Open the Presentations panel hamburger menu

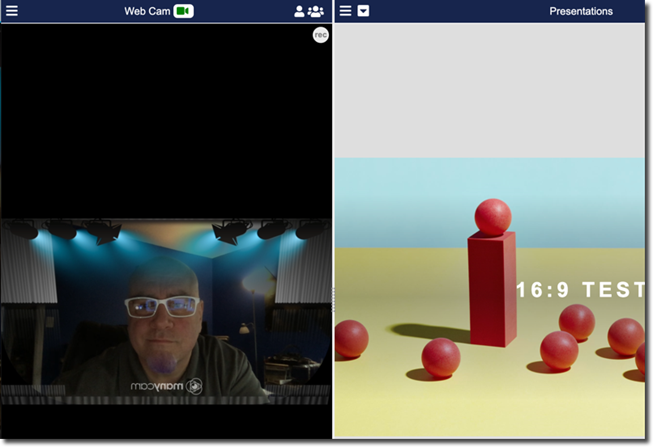(x=345, y=11)
